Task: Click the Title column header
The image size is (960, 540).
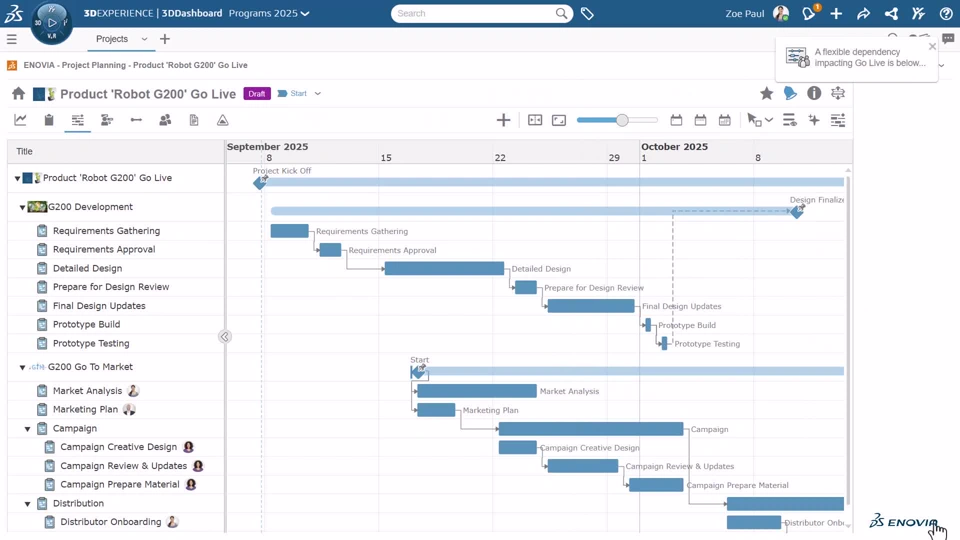Action: click(24, 151)
